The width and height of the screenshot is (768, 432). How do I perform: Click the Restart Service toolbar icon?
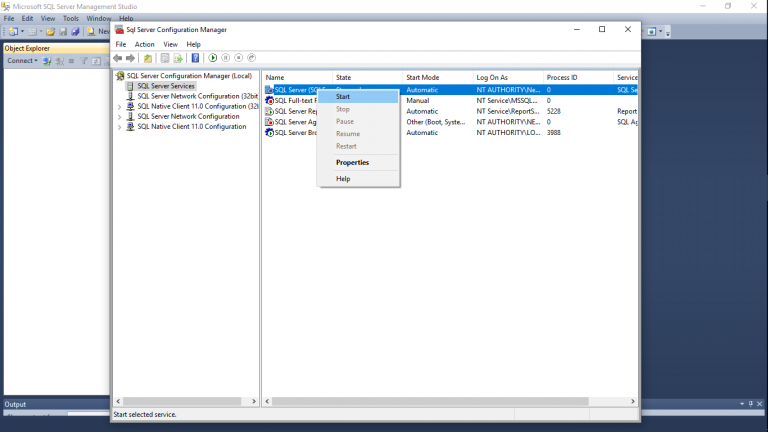point(251,58)
